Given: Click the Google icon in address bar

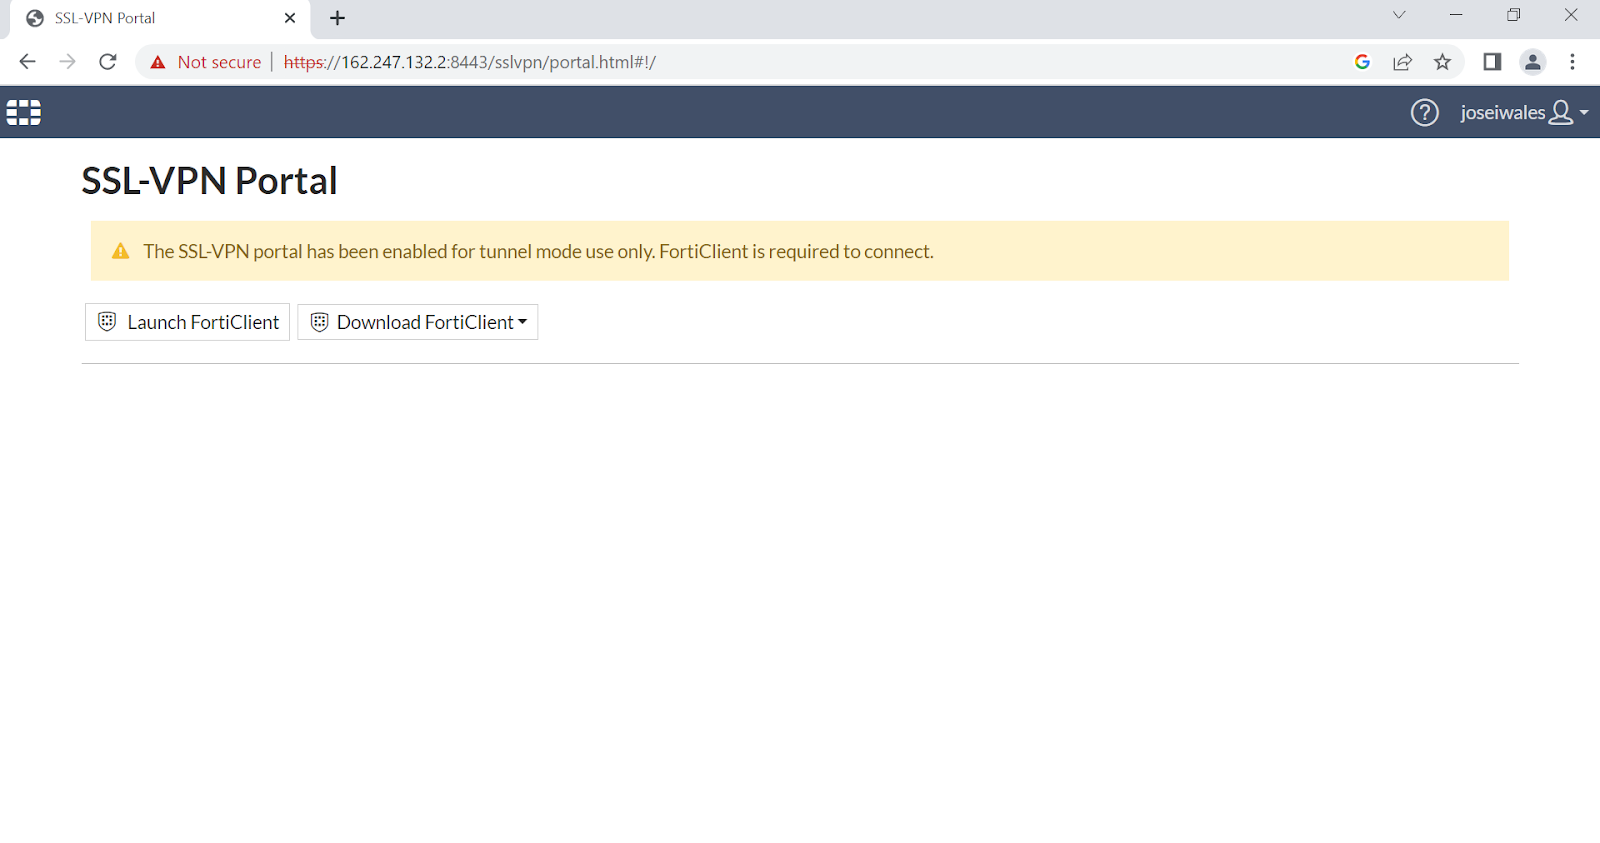Looking at the screenshot, I should 1362,62.
